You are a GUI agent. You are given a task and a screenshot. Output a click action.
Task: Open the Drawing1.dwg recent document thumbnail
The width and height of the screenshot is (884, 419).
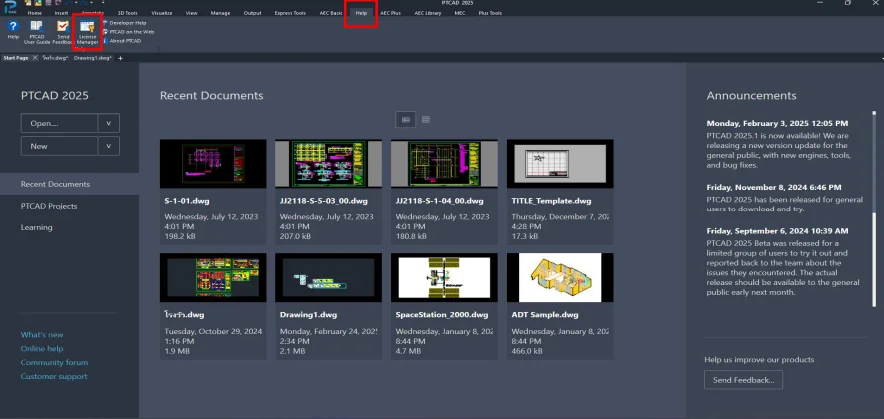[x=328, y=277]
